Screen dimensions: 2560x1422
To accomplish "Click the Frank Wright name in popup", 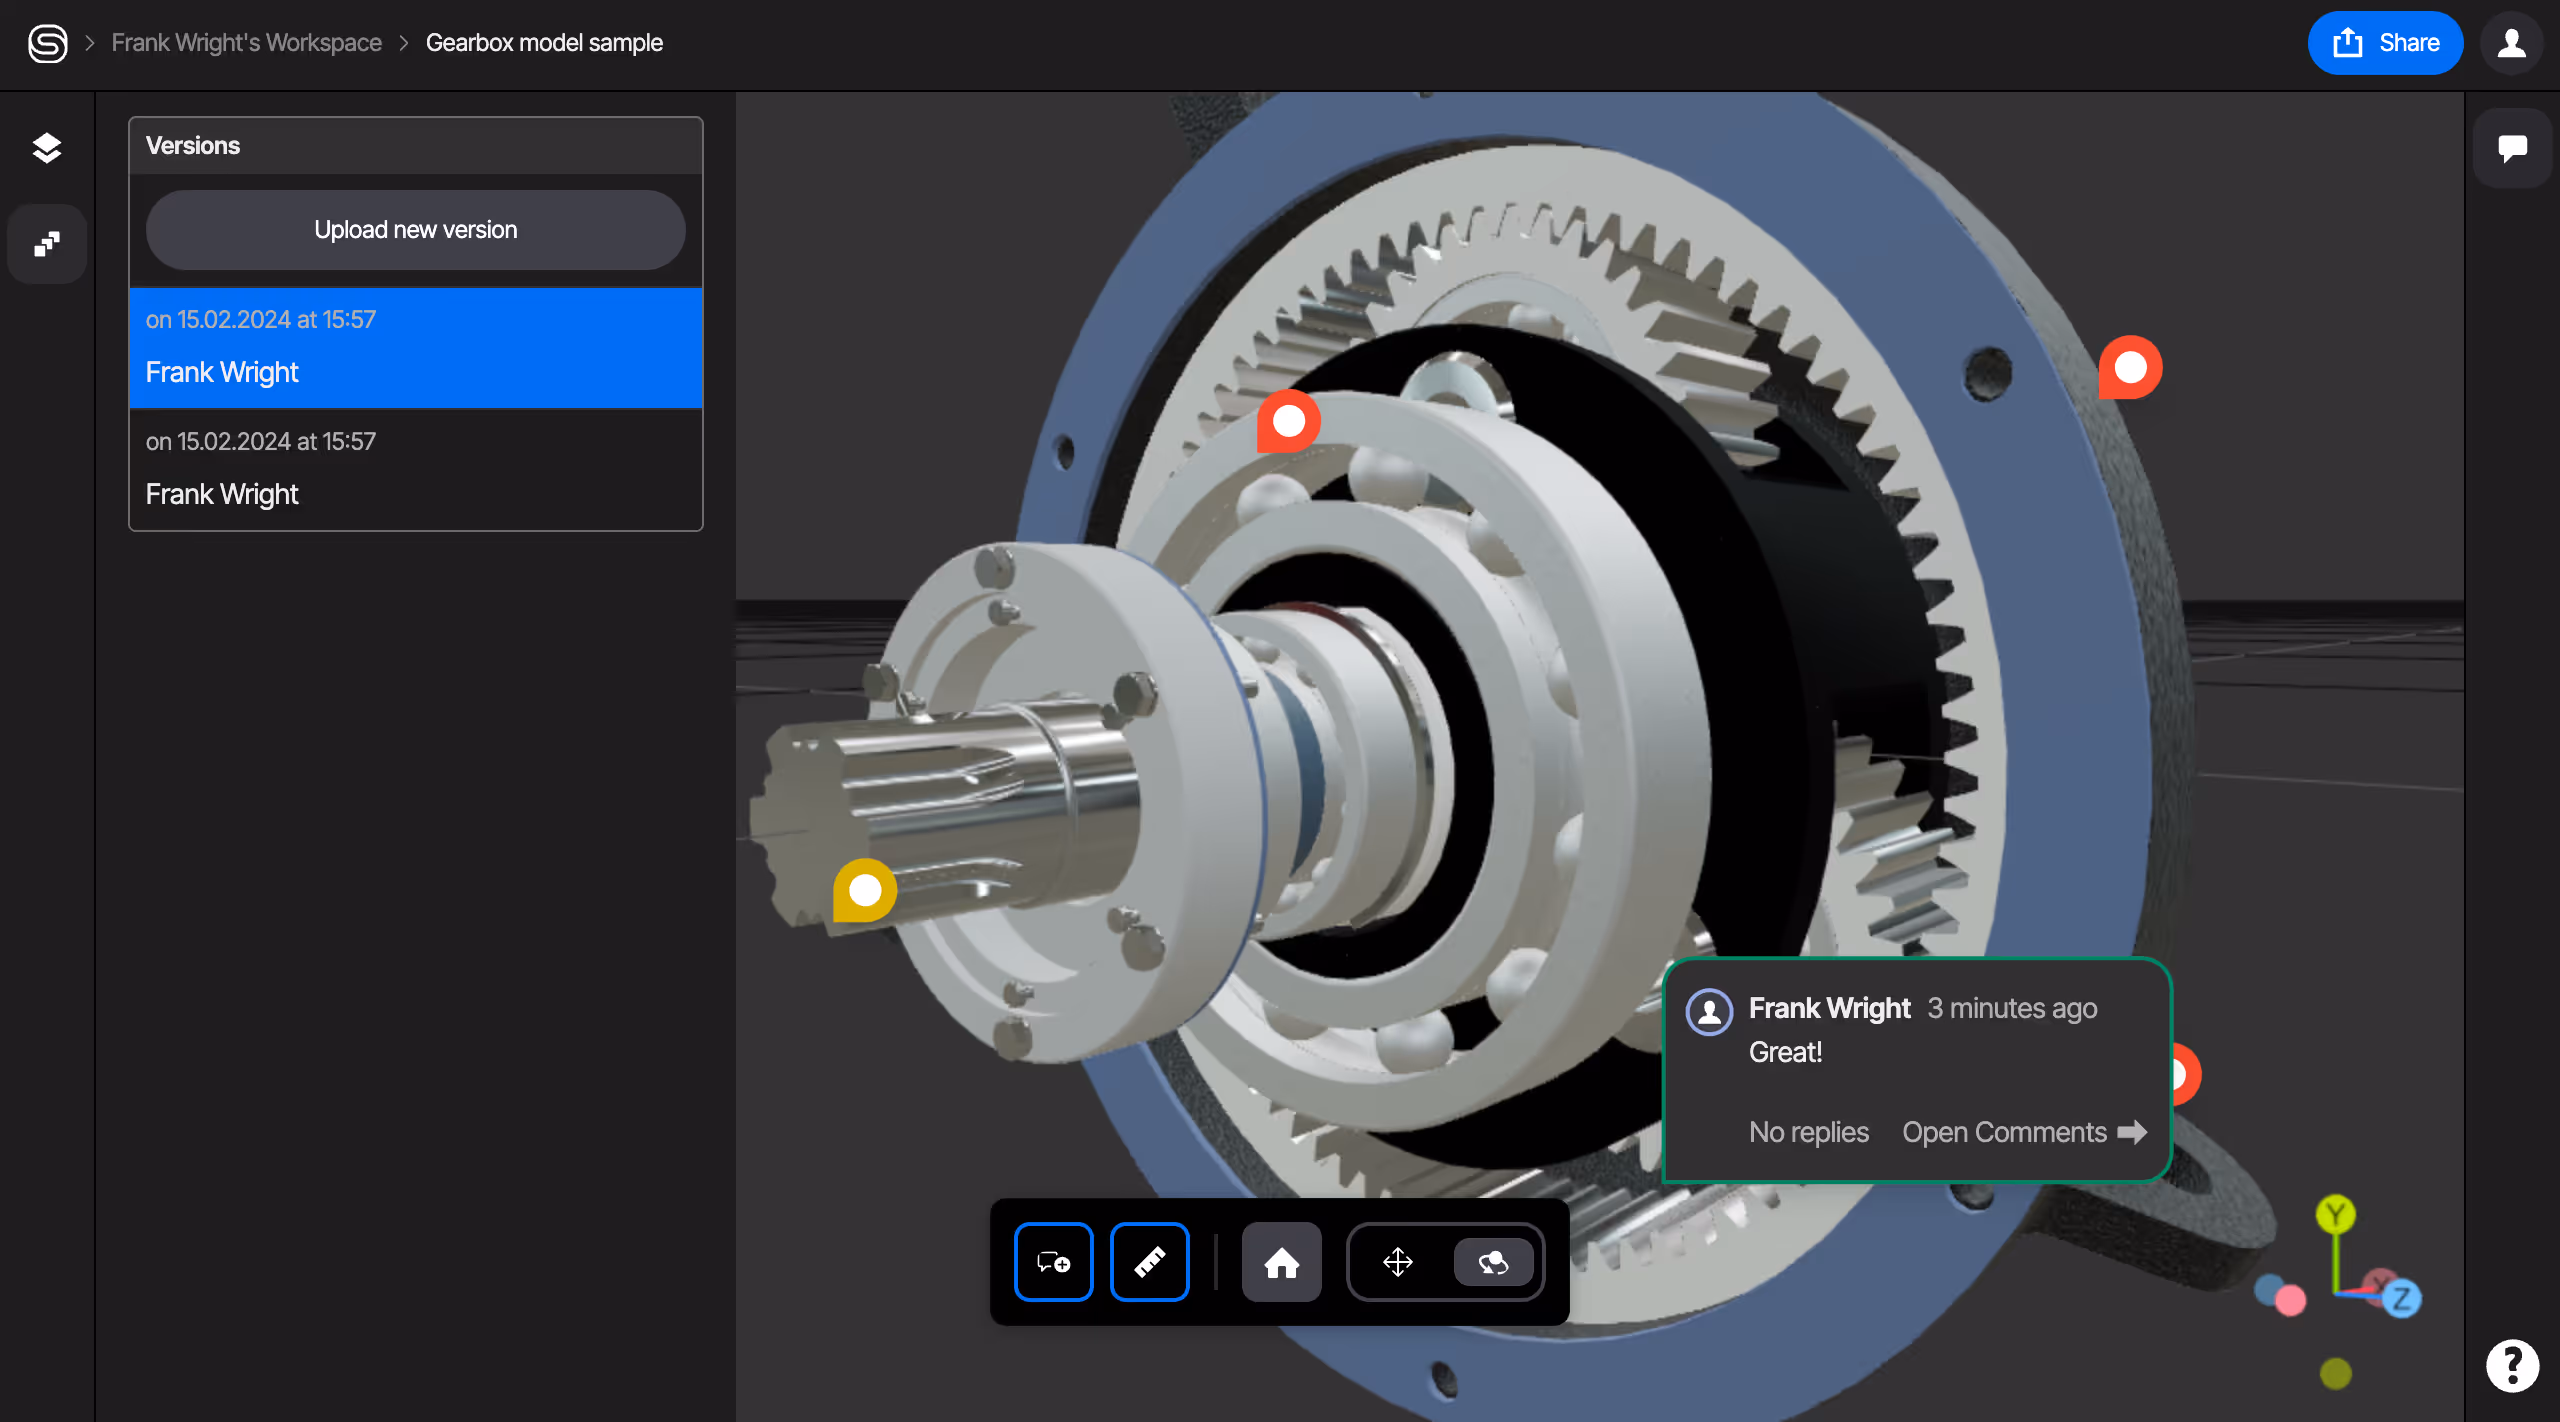I will click(x=1830, y=1008).
